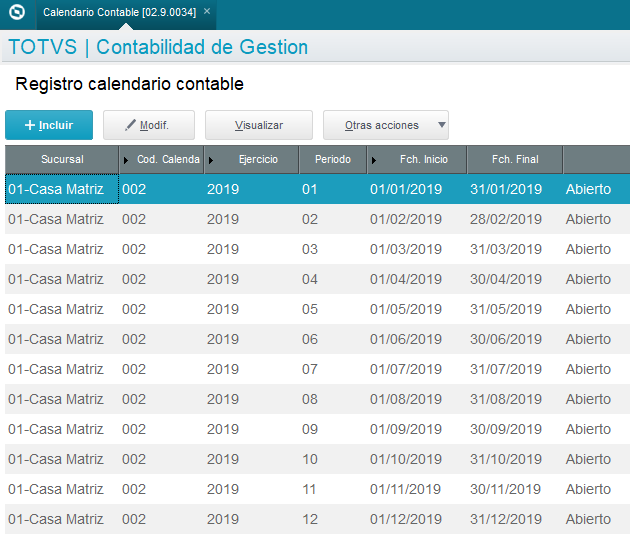The image size is (630, 541).
Task: Select period cell 09
Action: (x=310, y=429)
